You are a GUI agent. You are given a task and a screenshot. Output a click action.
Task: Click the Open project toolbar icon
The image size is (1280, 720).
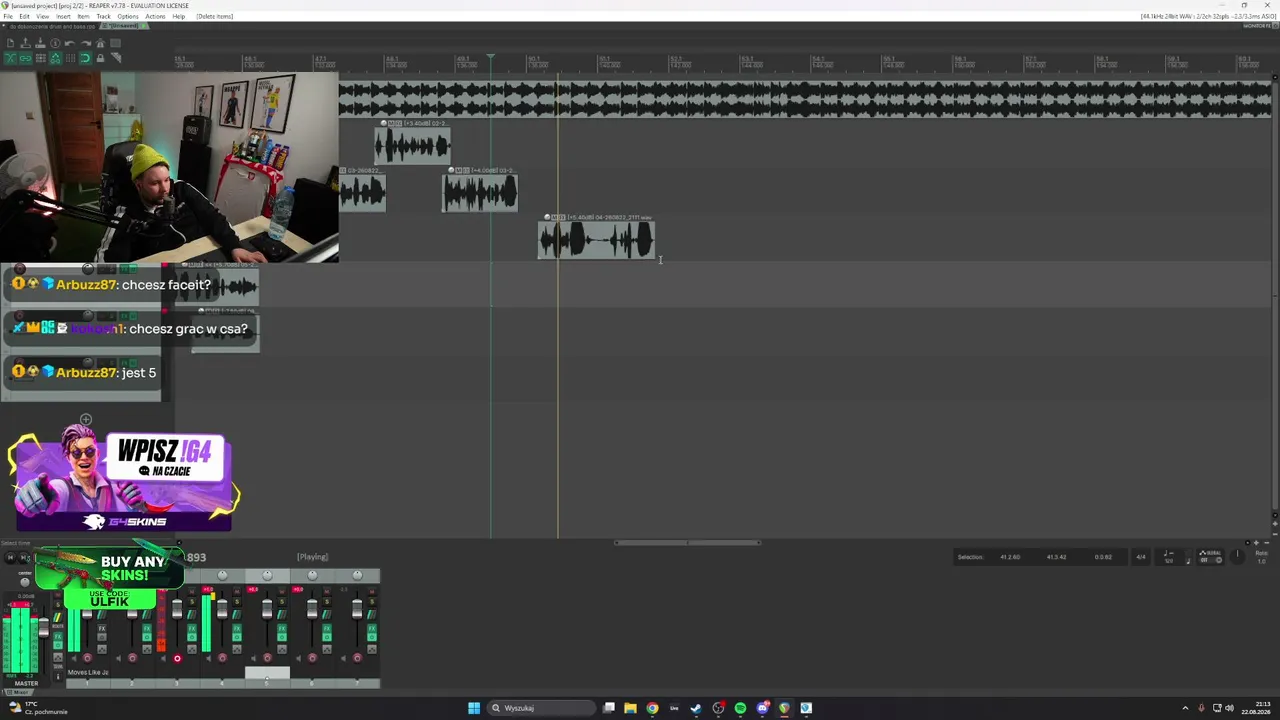click(x=25, y=43)
